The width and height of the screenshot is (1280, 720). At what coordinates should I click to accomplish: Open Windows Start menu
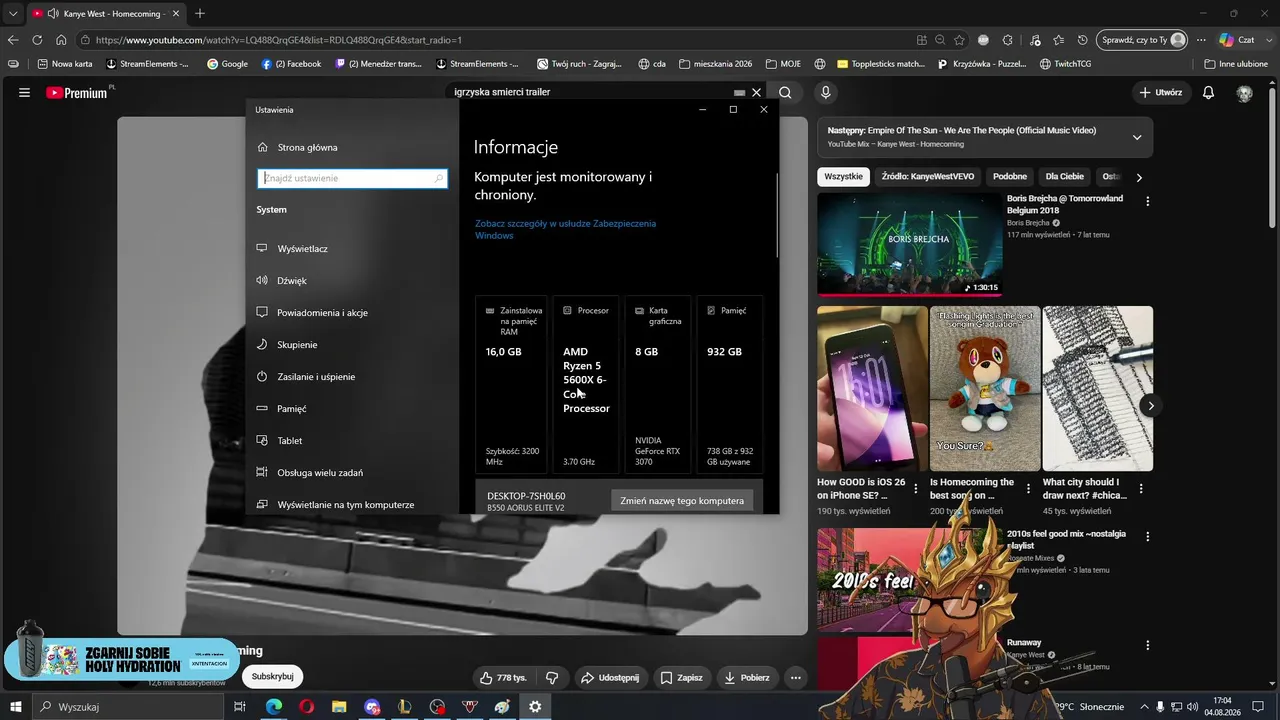(x=16, y=707)
